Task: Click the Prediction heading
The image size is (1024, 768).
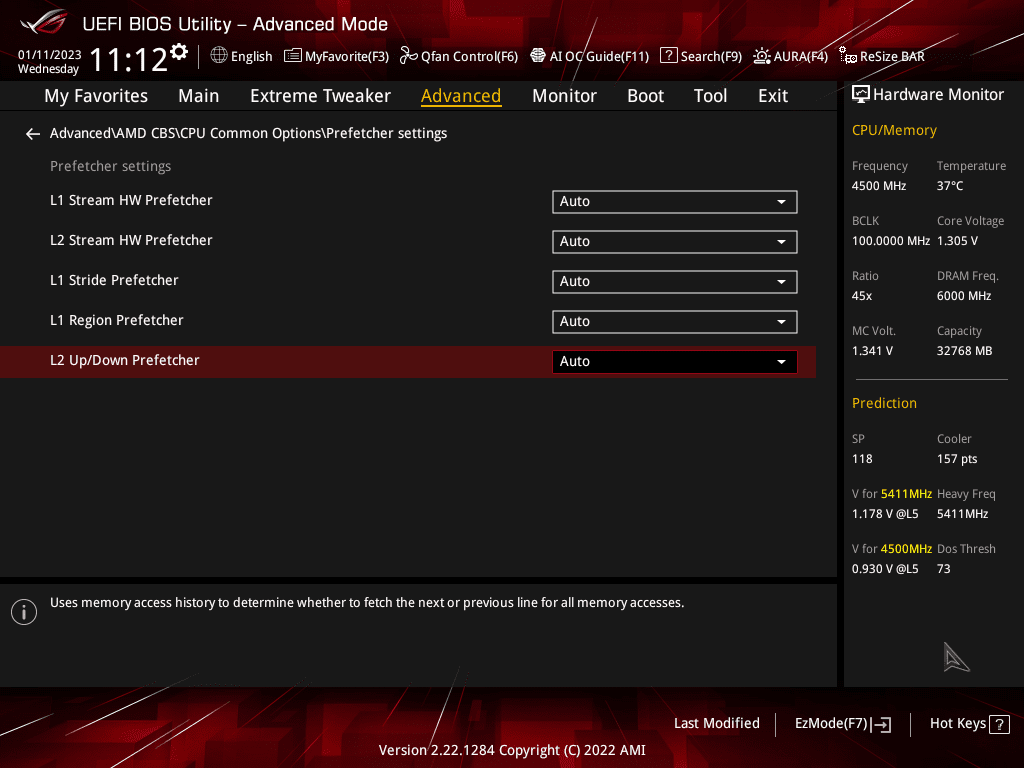Action: tap(884, 404)
